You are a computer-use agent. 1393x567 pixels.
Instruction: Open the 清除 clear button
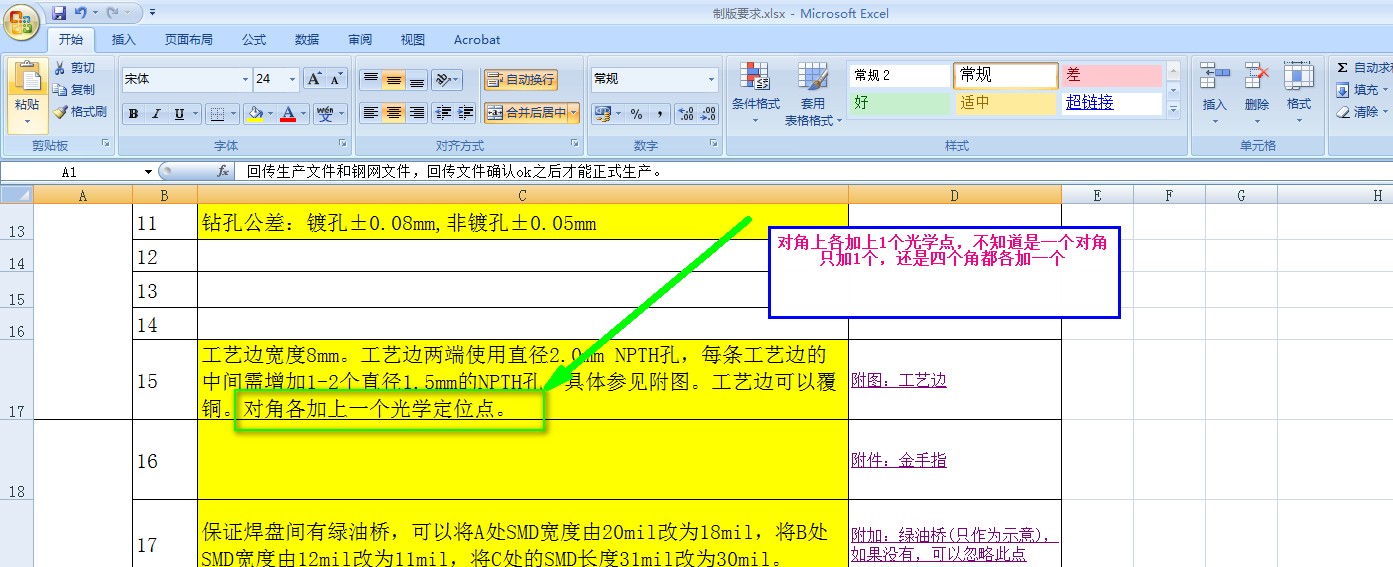tap(1361, 112)
